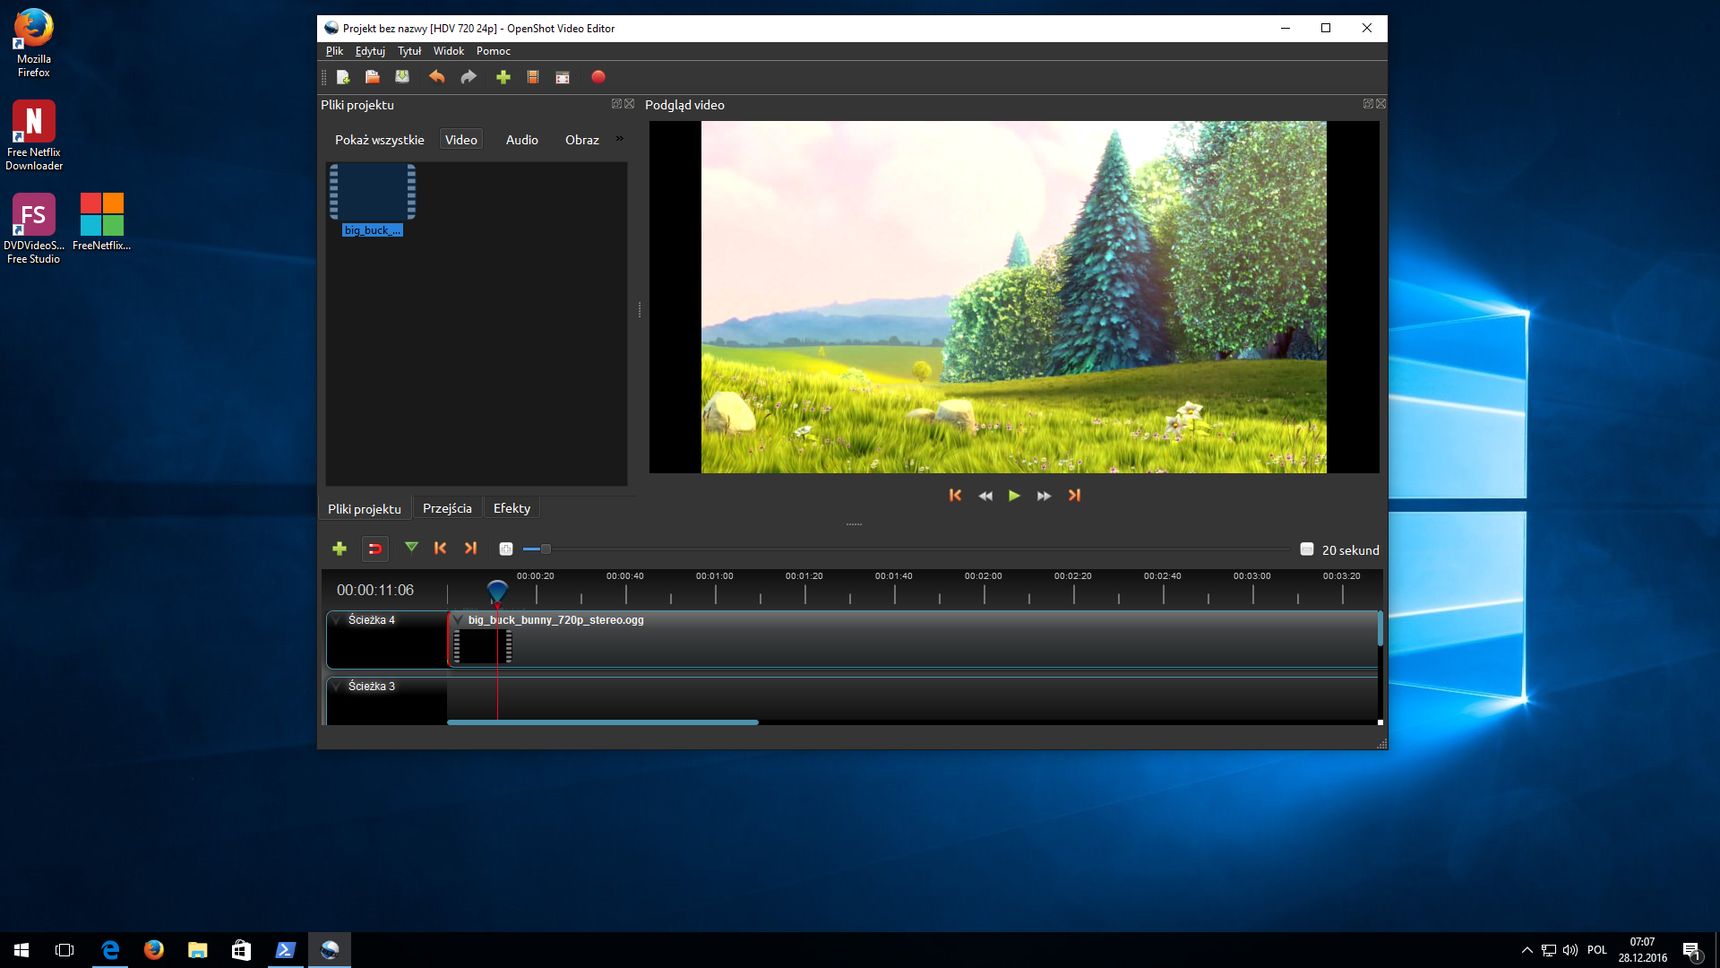This screenshot has width=1720, height=968.
Task: Open the Plik menu
Action: click(334, 51)
